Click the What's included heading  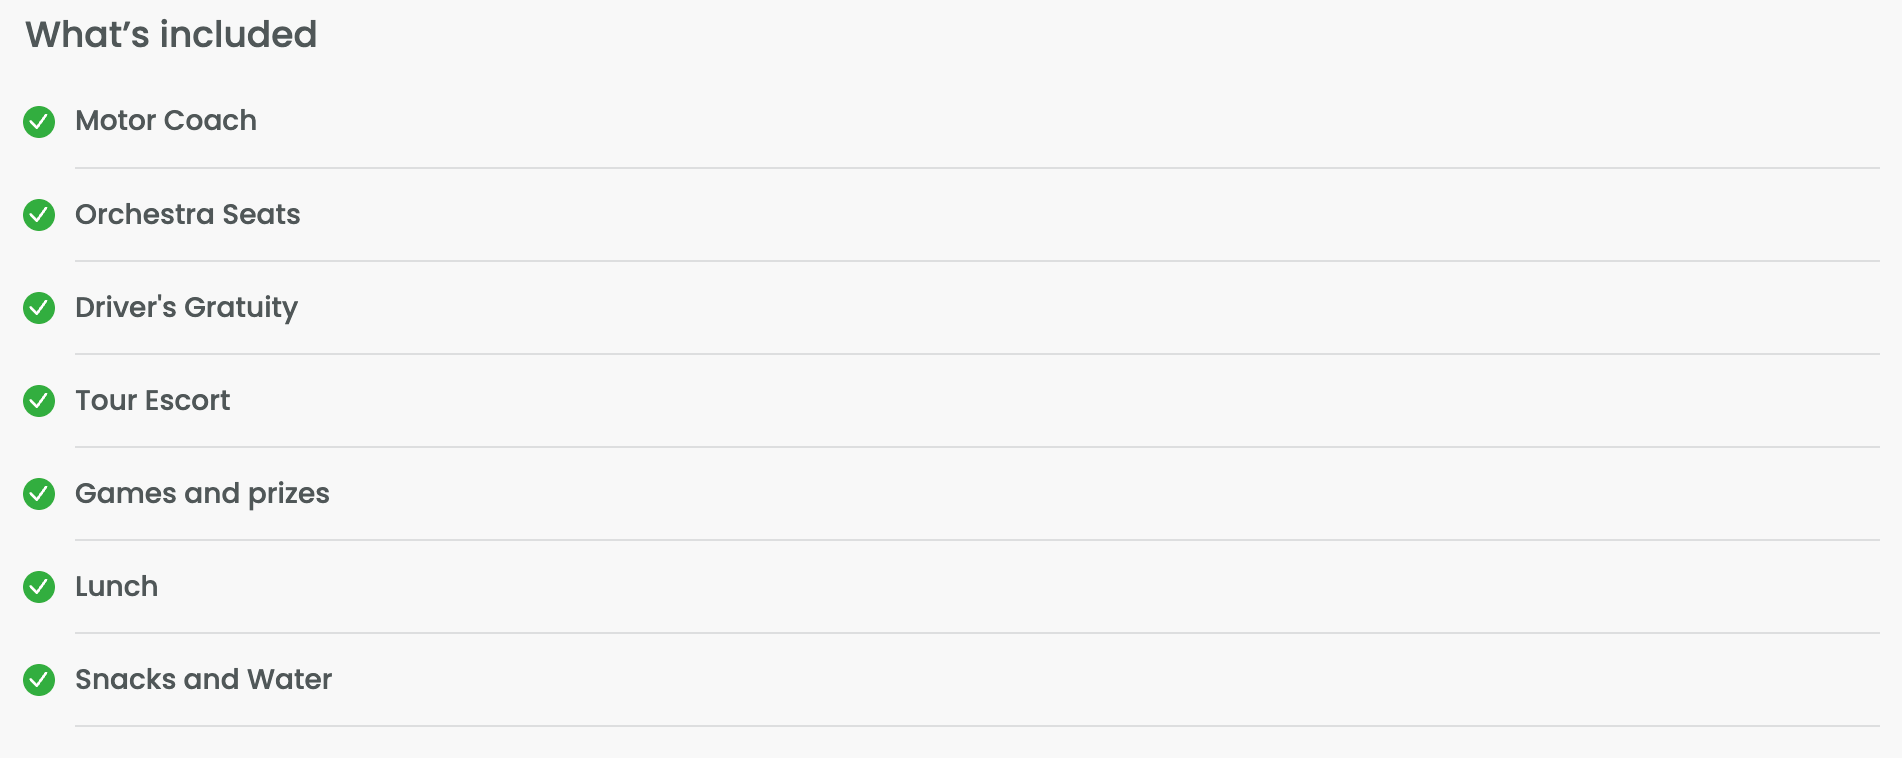point(171,35)
